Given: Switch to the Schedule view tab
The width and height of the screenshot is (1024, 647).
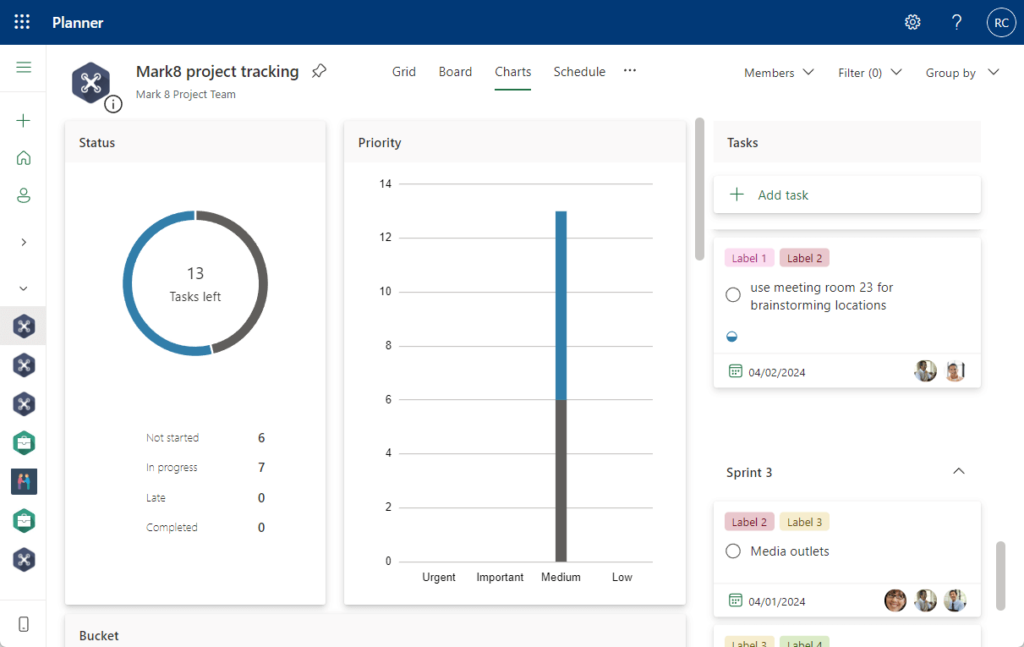Looking at the screenshot, I should point(579,71).
